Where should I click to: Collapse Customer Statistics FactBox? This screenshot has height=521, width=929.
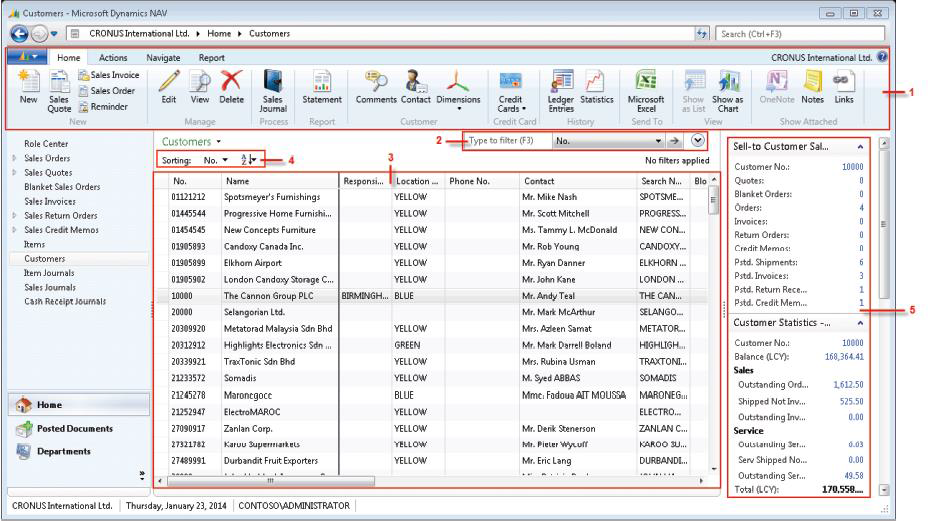(860, 323)
